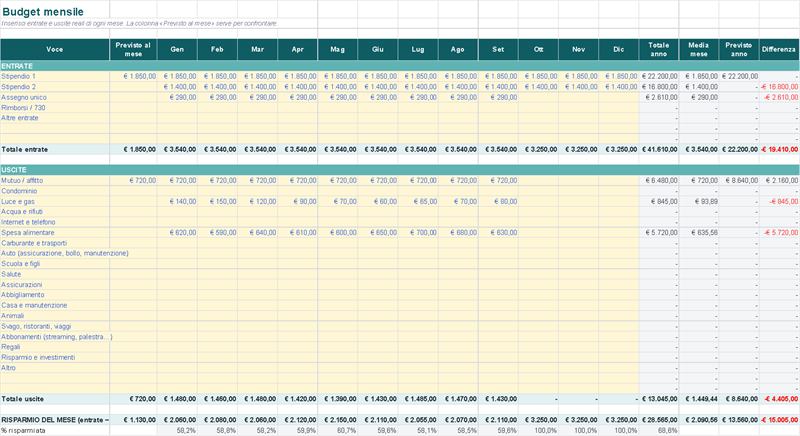Select Luce e gas Gen value € 140,00

tap(183, 201)
